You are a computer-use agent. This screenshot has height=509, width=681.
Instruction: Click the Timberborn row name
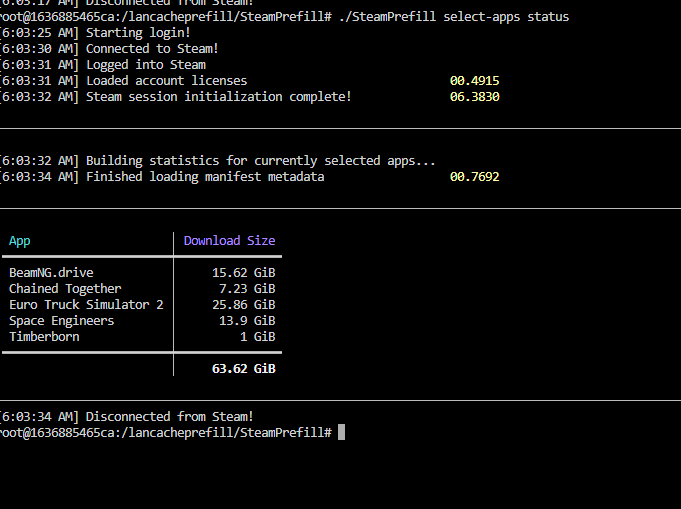pyautogui.click(x=44, y=337)
